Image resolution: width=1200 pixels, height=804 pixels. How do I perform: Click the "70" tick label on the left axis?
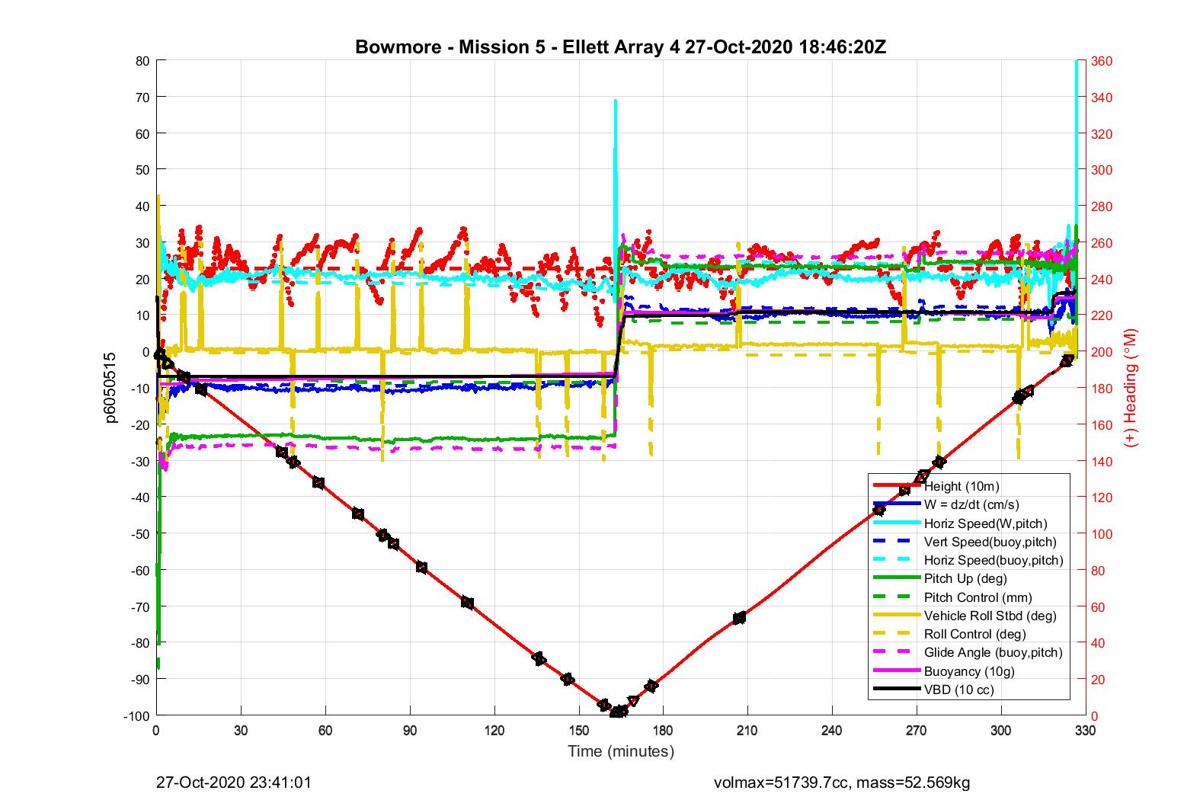[142, 97]
